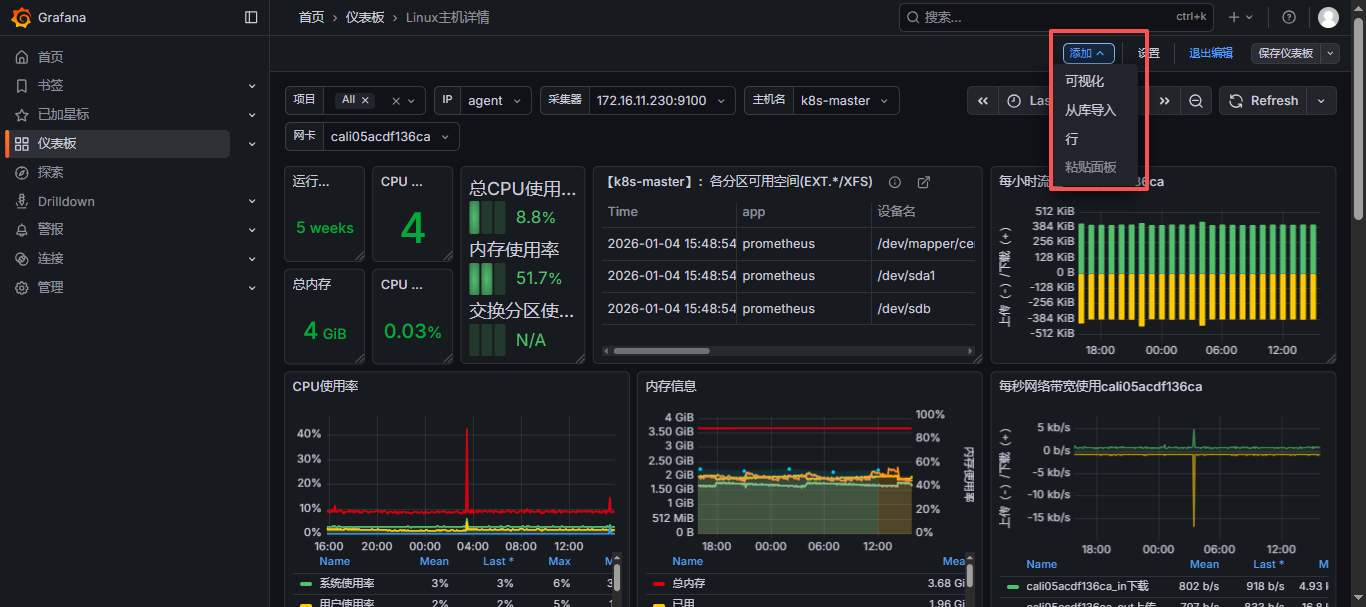Click 退出编辑 to exit editing
Viewport: 1366px width, 607px height.
[x=1211, y=53]
